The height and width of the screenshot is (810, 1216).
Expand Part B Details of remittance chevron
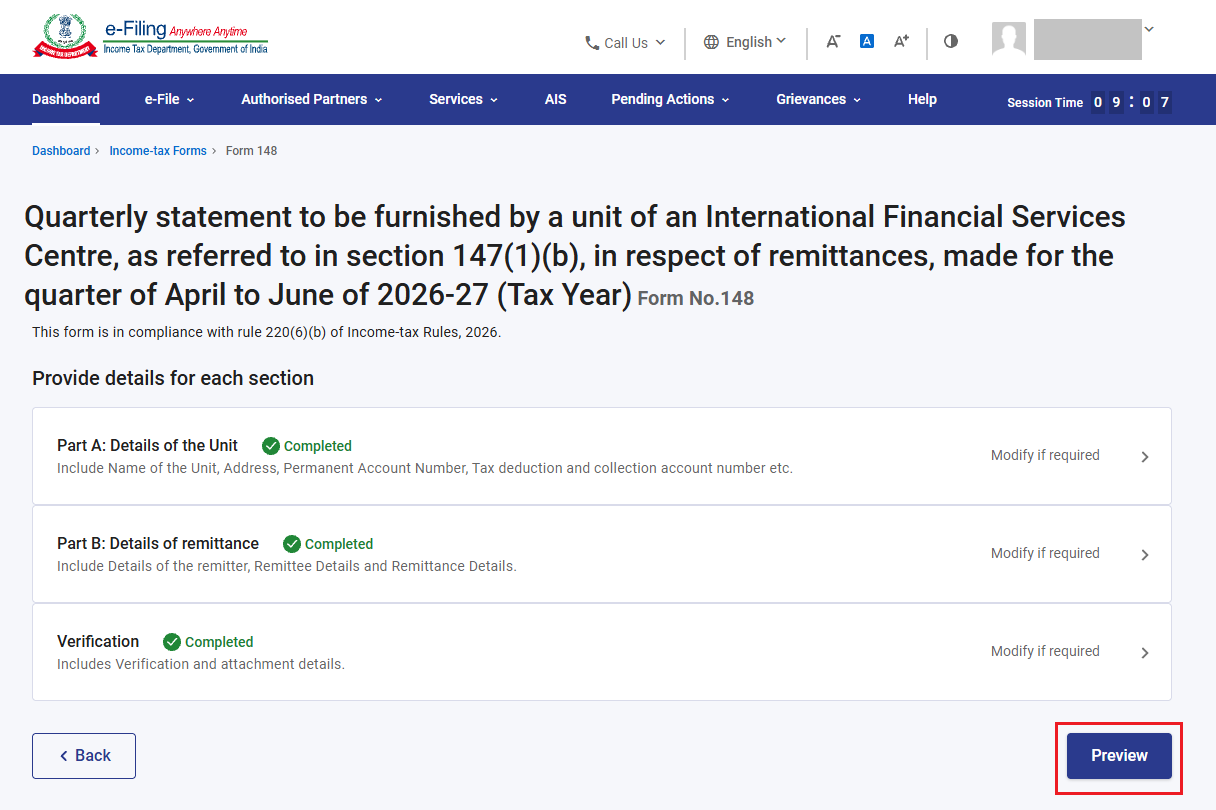click(1145, 555)
